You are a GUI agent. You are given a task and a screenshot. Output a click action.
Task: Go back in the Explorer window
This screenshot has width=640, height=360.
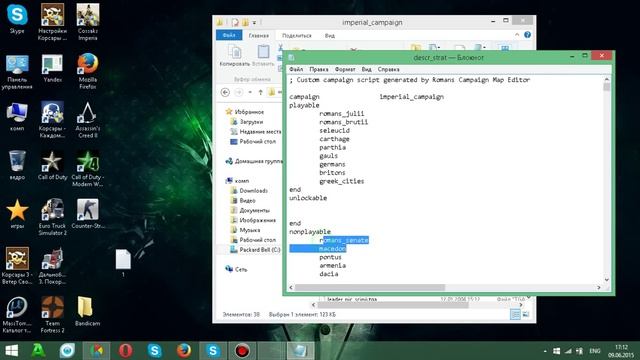pos(225,92)
